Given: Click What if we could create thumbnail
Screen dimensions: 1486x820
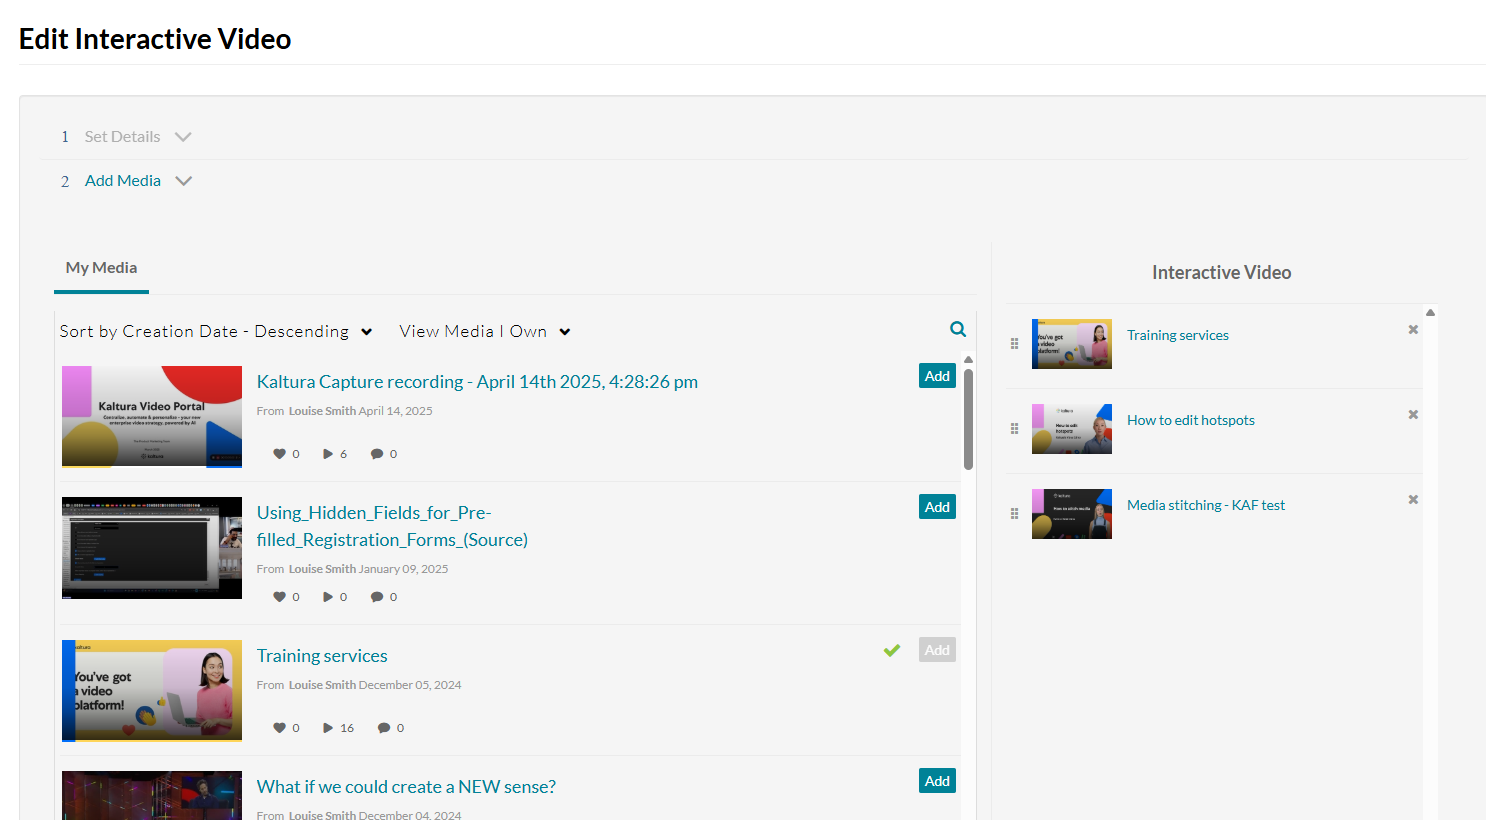Looking at the screenshot, I should pos(152,795).
